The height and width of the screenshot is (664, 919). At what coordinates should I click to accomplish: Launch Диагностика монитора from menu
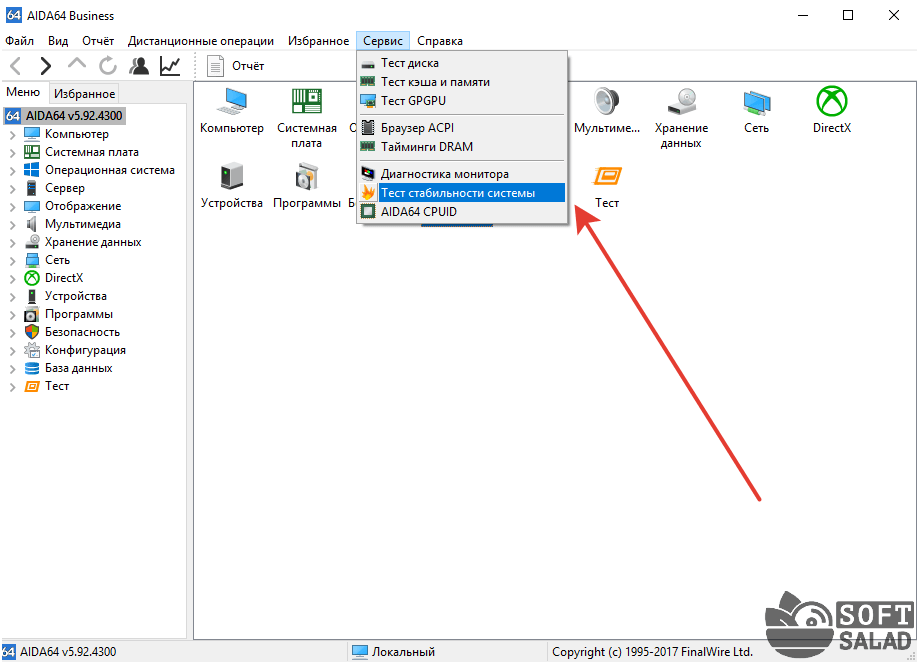tap(462, 174)
